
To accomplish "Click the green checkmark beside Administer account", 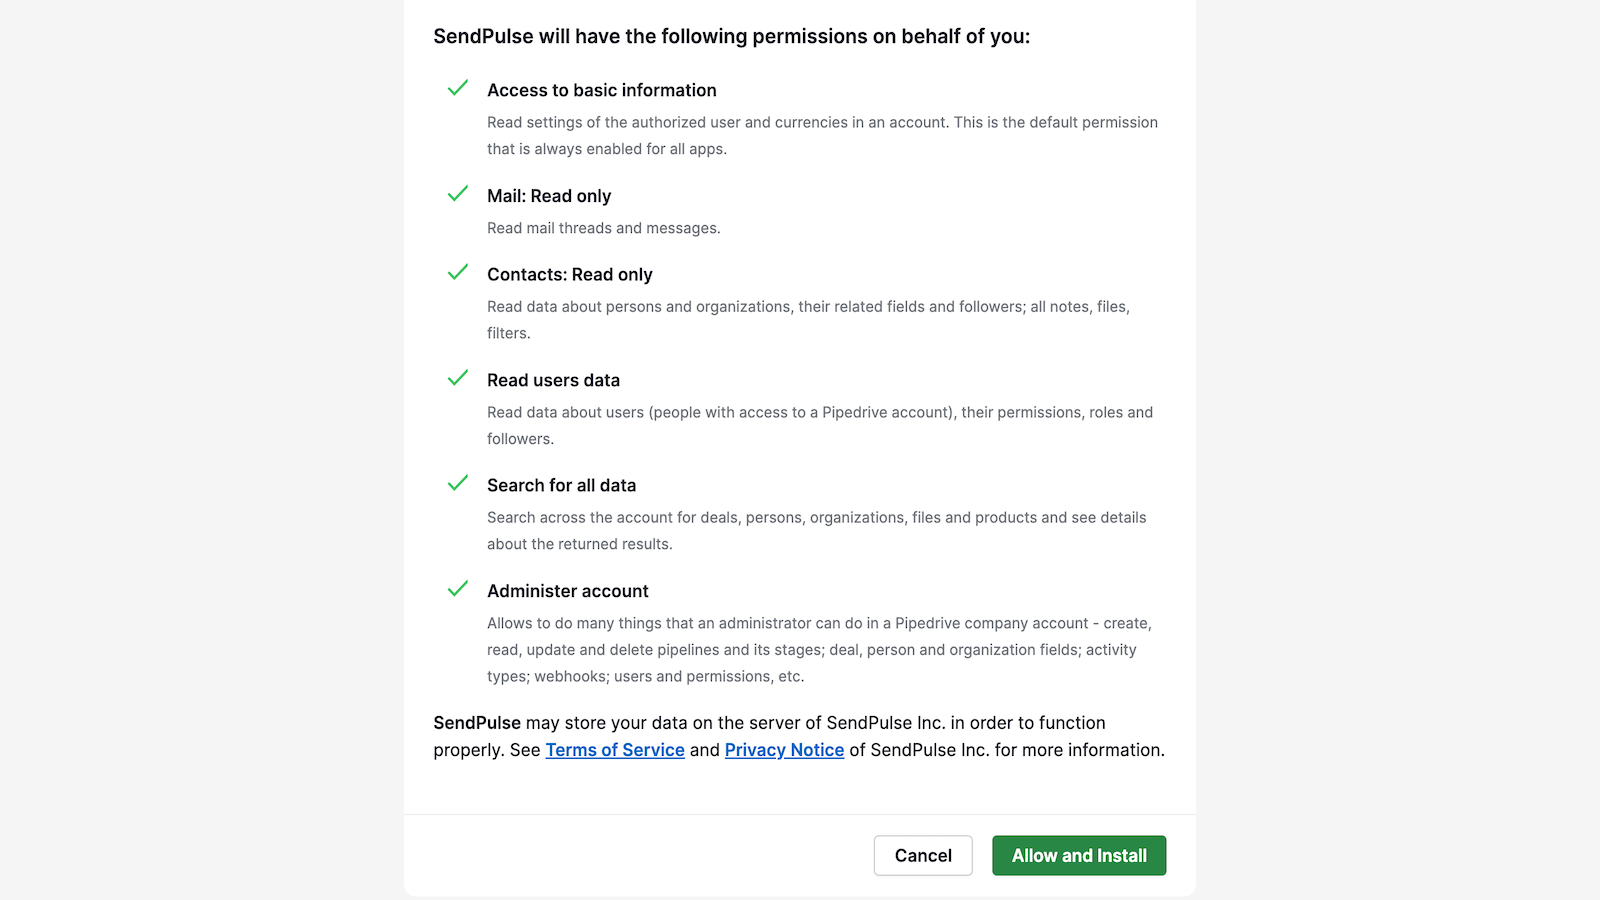I will coord(458,589).
